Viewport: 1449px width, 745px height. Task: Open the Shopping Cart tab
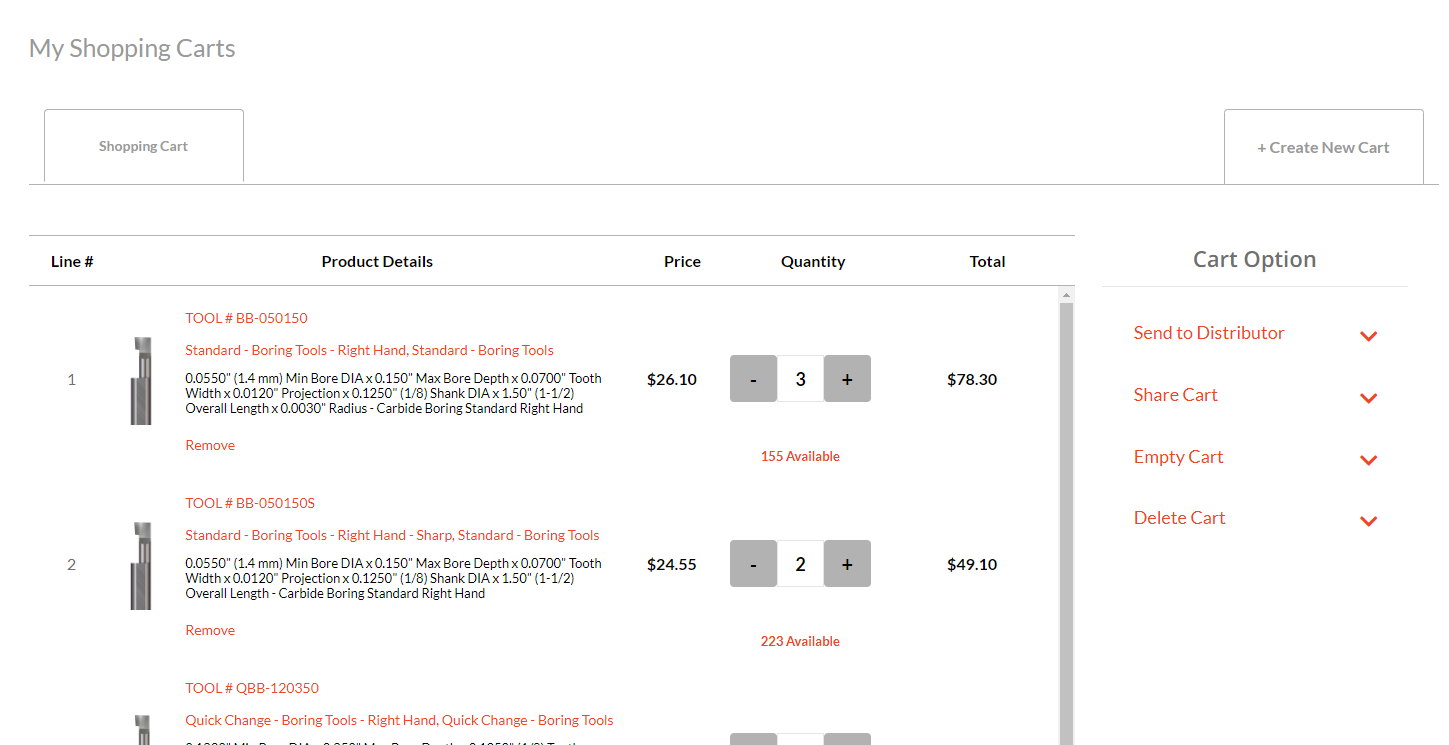click(x=144, y=146)
